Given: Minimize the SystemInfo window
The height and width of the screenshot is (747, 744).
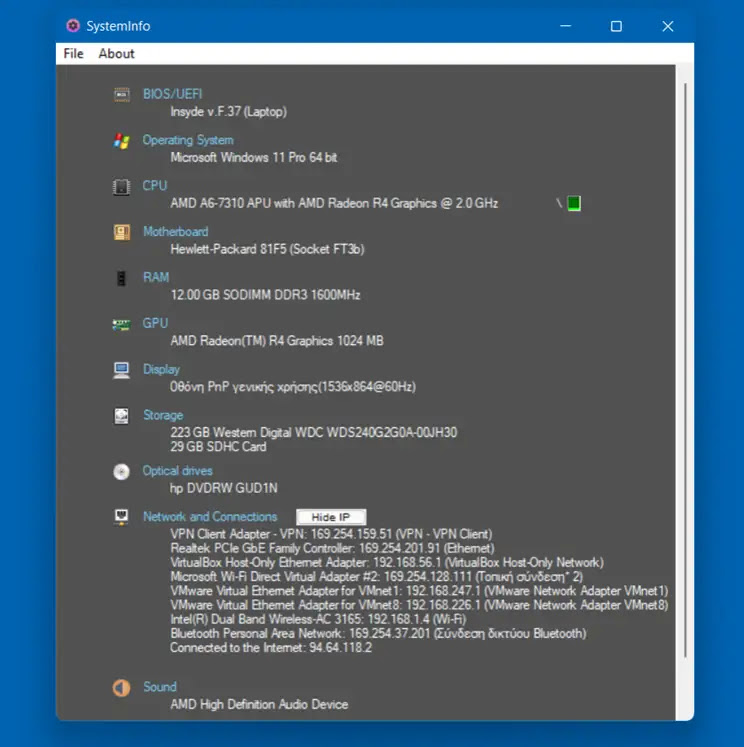Looking at the screenshot, I should [x=565, y=26].
